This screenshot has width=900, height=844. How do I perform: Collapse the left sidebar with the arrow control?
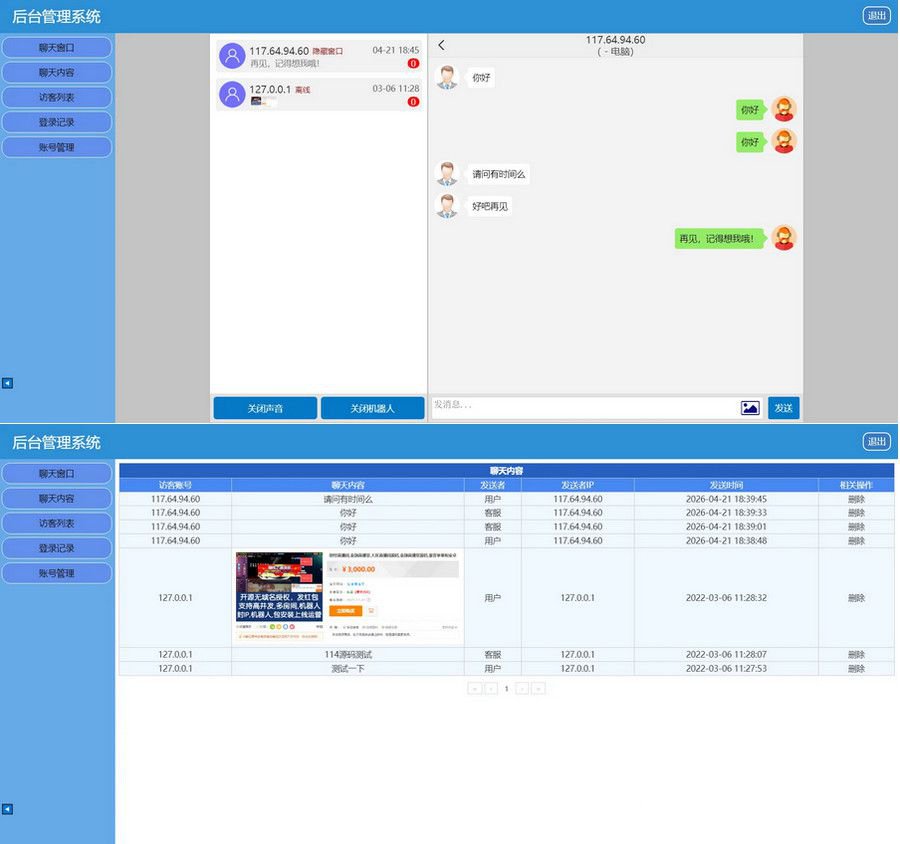tap(7, 382)
